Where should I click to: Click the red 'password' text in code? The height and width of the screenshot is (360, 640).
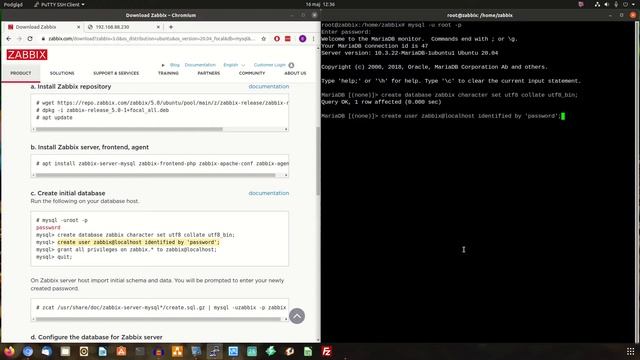[x=48, y=228]
